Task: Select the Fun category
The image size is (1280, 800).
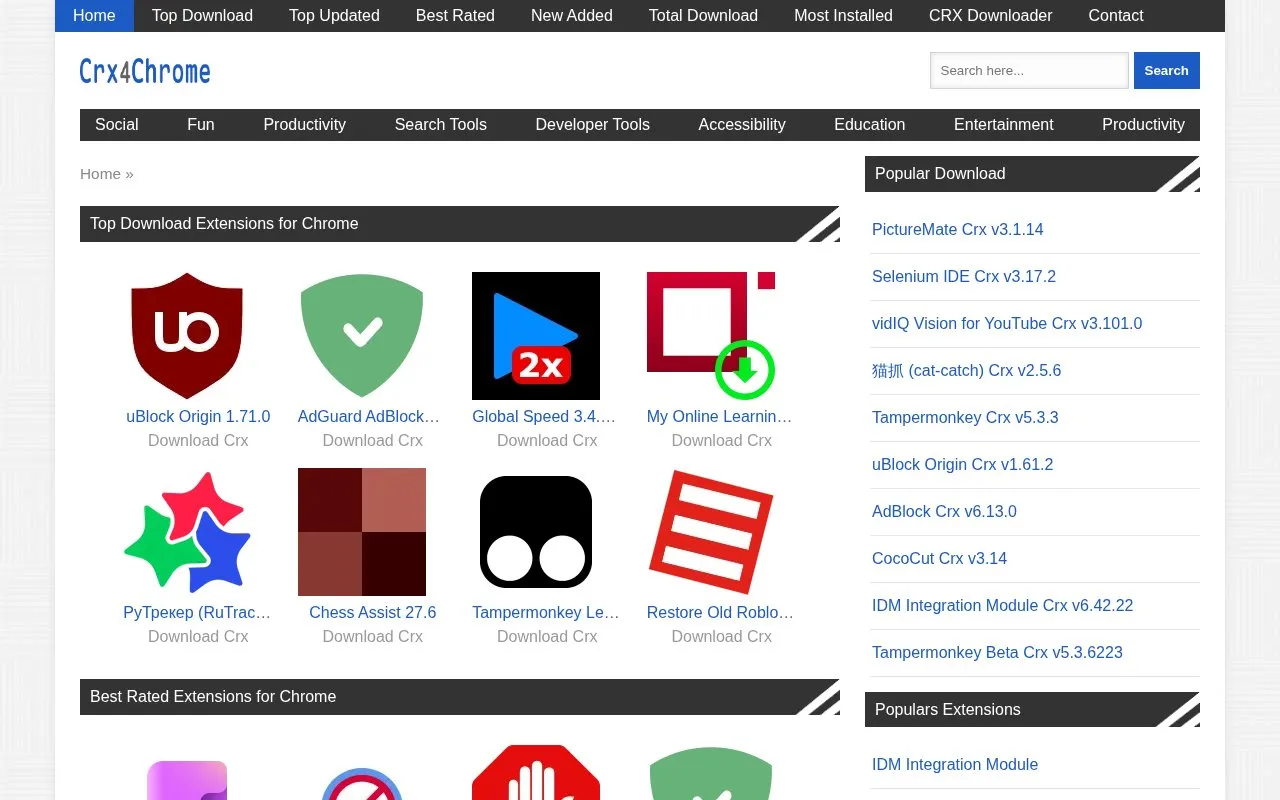Action: [x=201, y=125]
